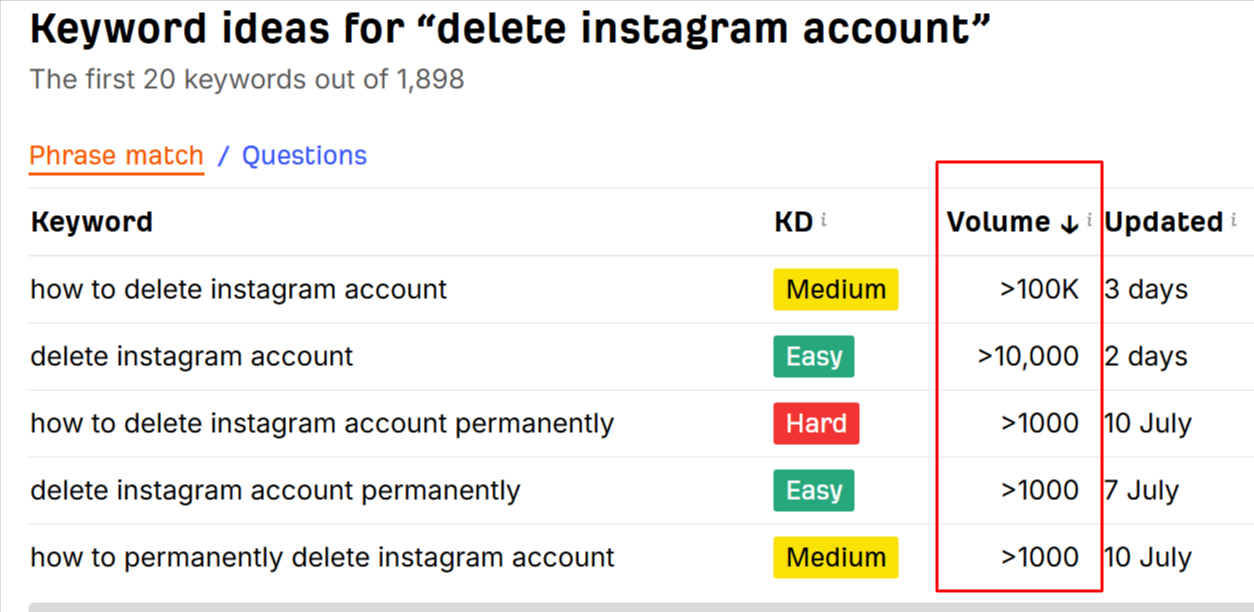Click the Medium KD badge in first row
Image resolution: width=1254 pixels, height=612 pixels.
[x=836, y=290]
